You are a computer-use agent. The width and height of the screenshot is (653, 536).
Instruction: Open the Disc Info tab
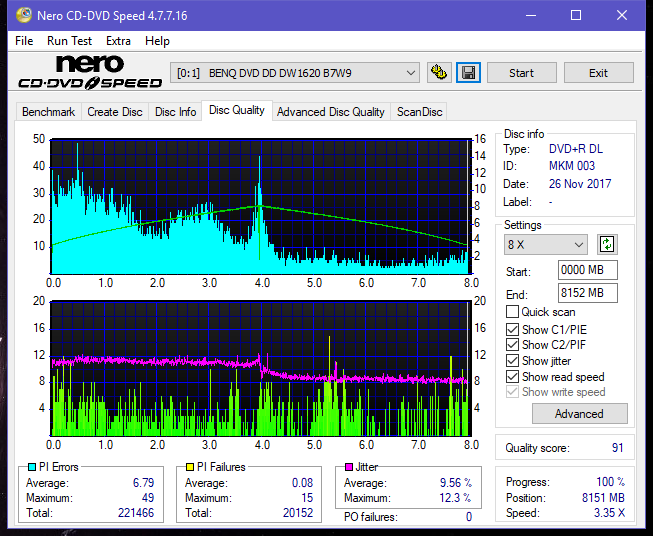pyautogui.click(x=175, y=112)
